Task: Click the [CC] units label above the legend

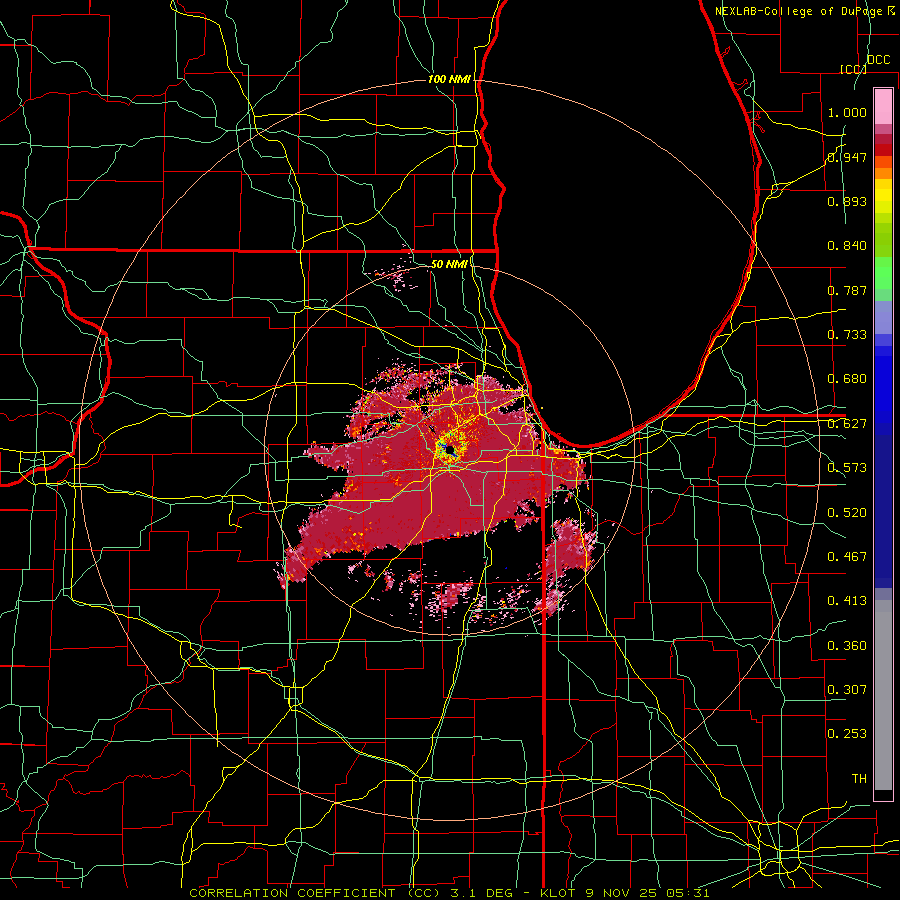Action: [853, 69]
